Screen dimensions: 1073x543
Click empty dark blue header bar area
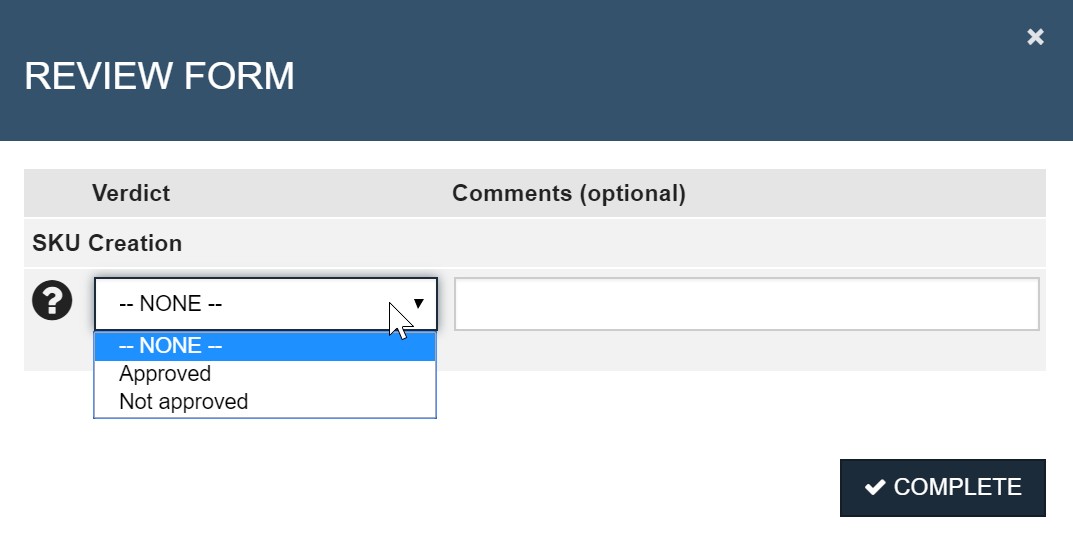tap(650, 75)
